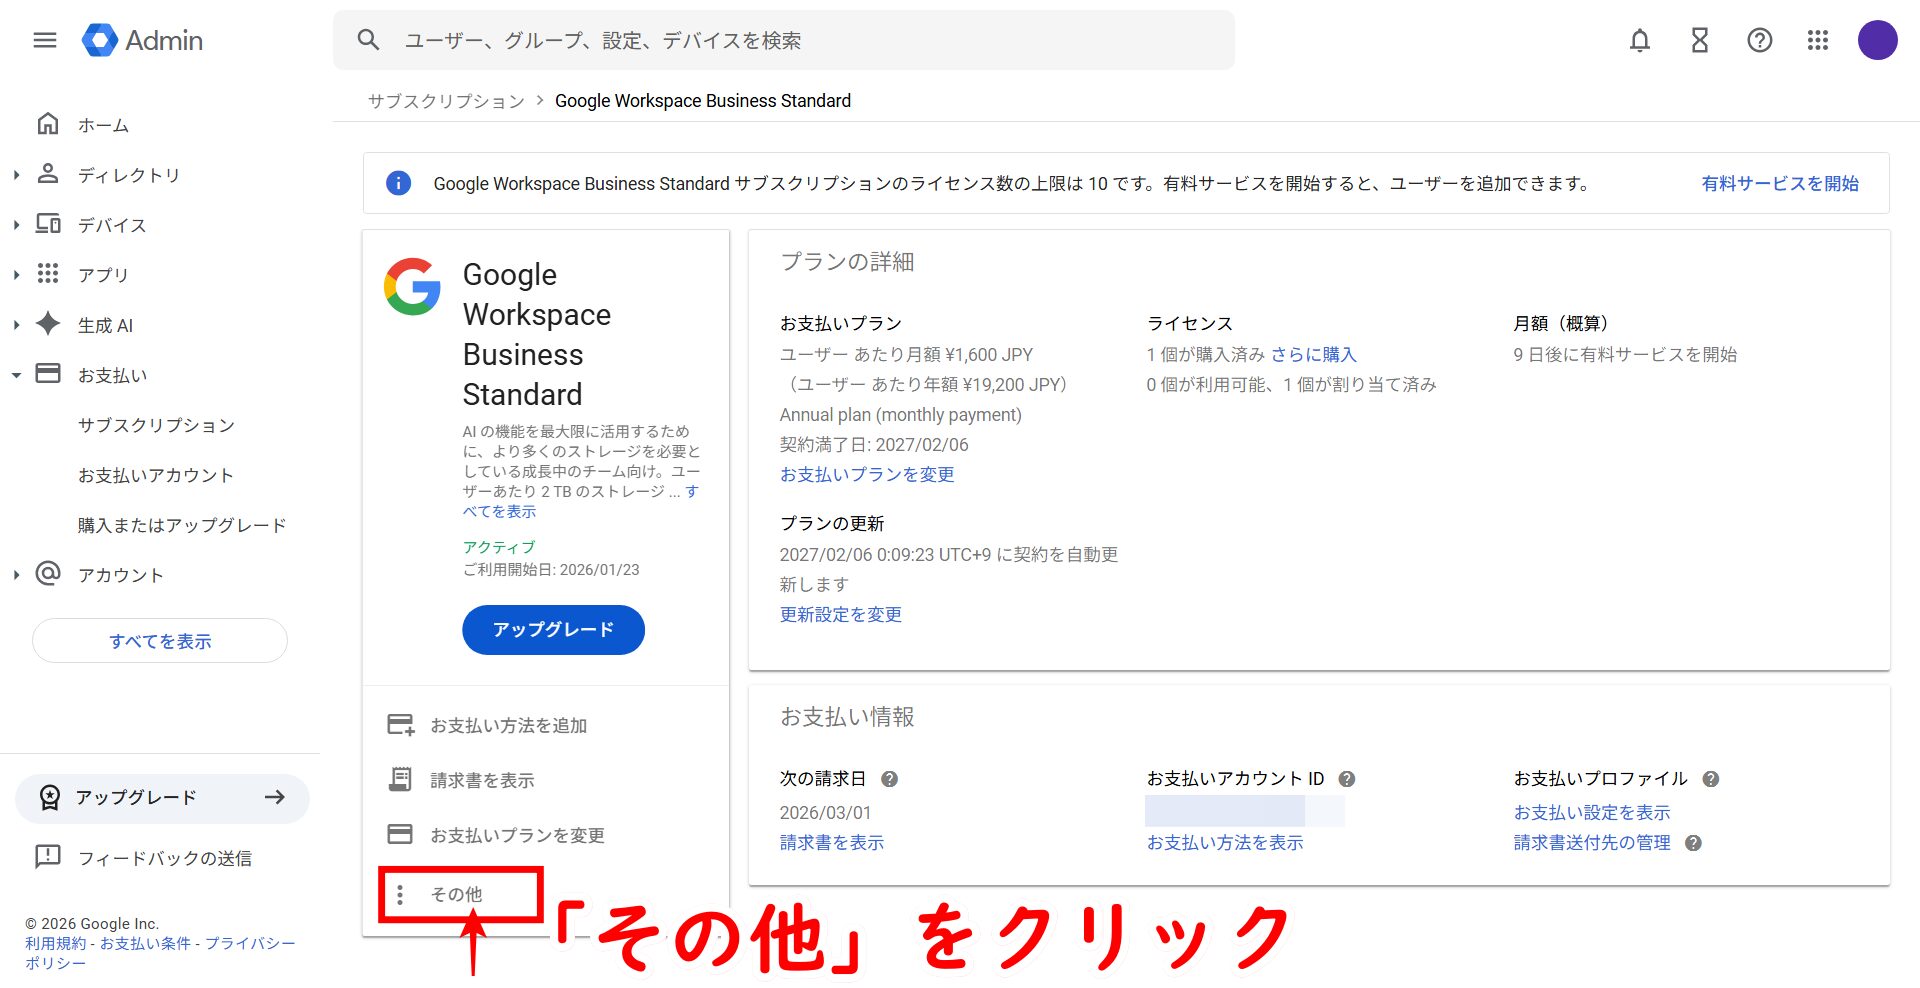1920x988 pixels.
Task: Expand the デバイス sidebar section
Action: pyautogui.click(x=16, y=225)
